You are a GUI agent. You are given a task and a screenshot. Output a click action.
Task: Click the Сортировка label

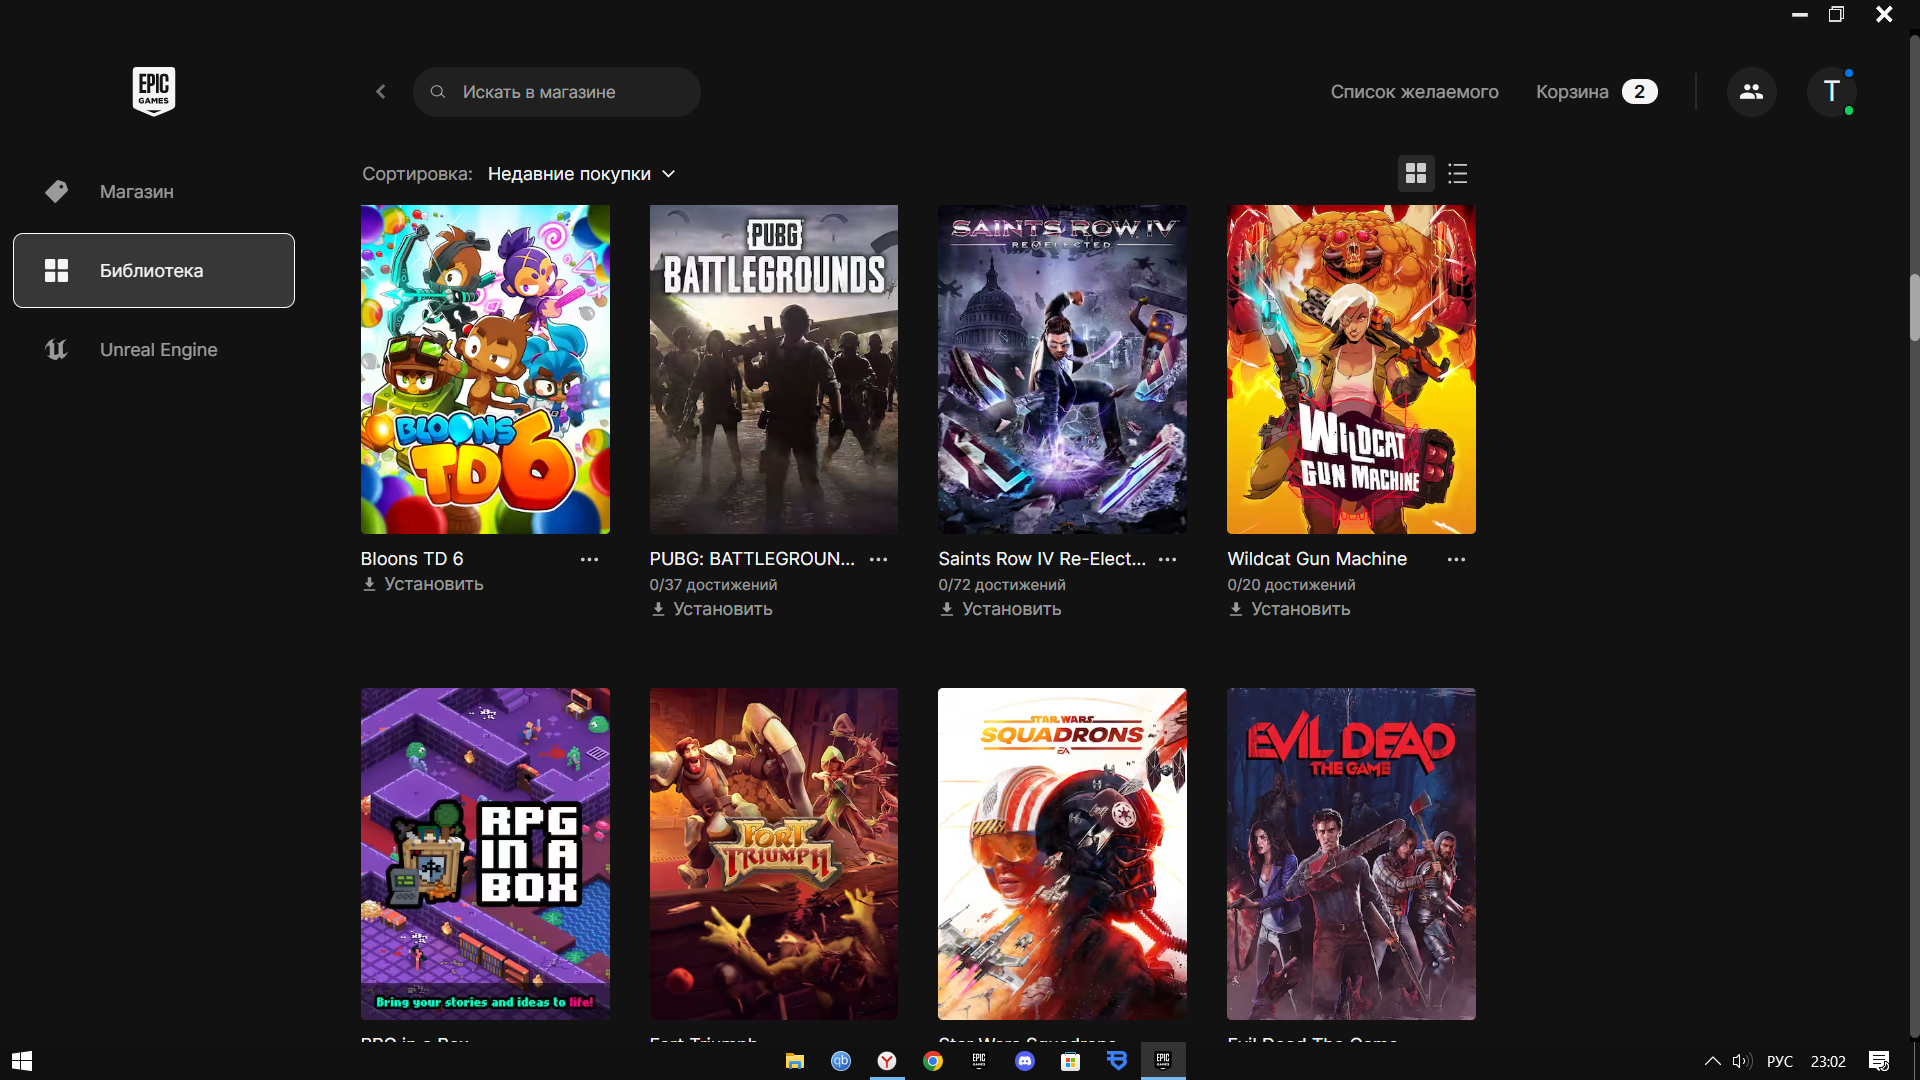(x=417, y=174)
